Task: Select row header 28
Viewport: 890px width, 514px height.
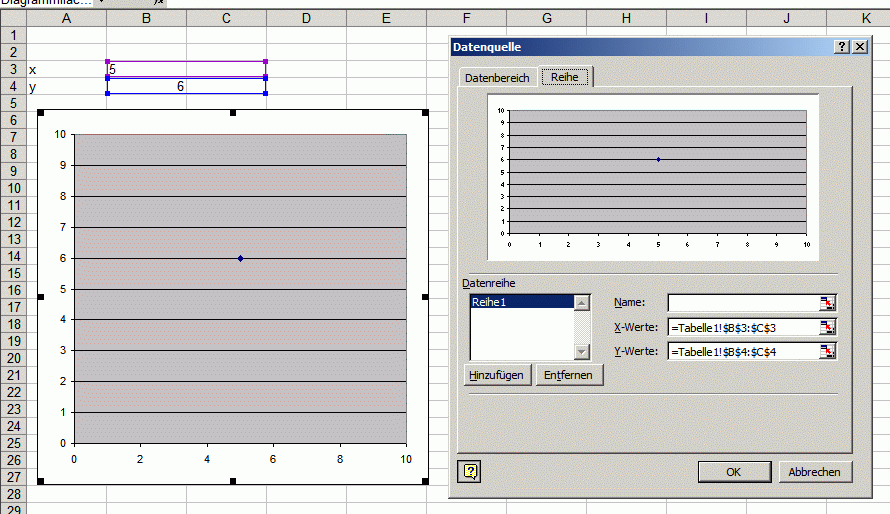Action: click(14, 494)
